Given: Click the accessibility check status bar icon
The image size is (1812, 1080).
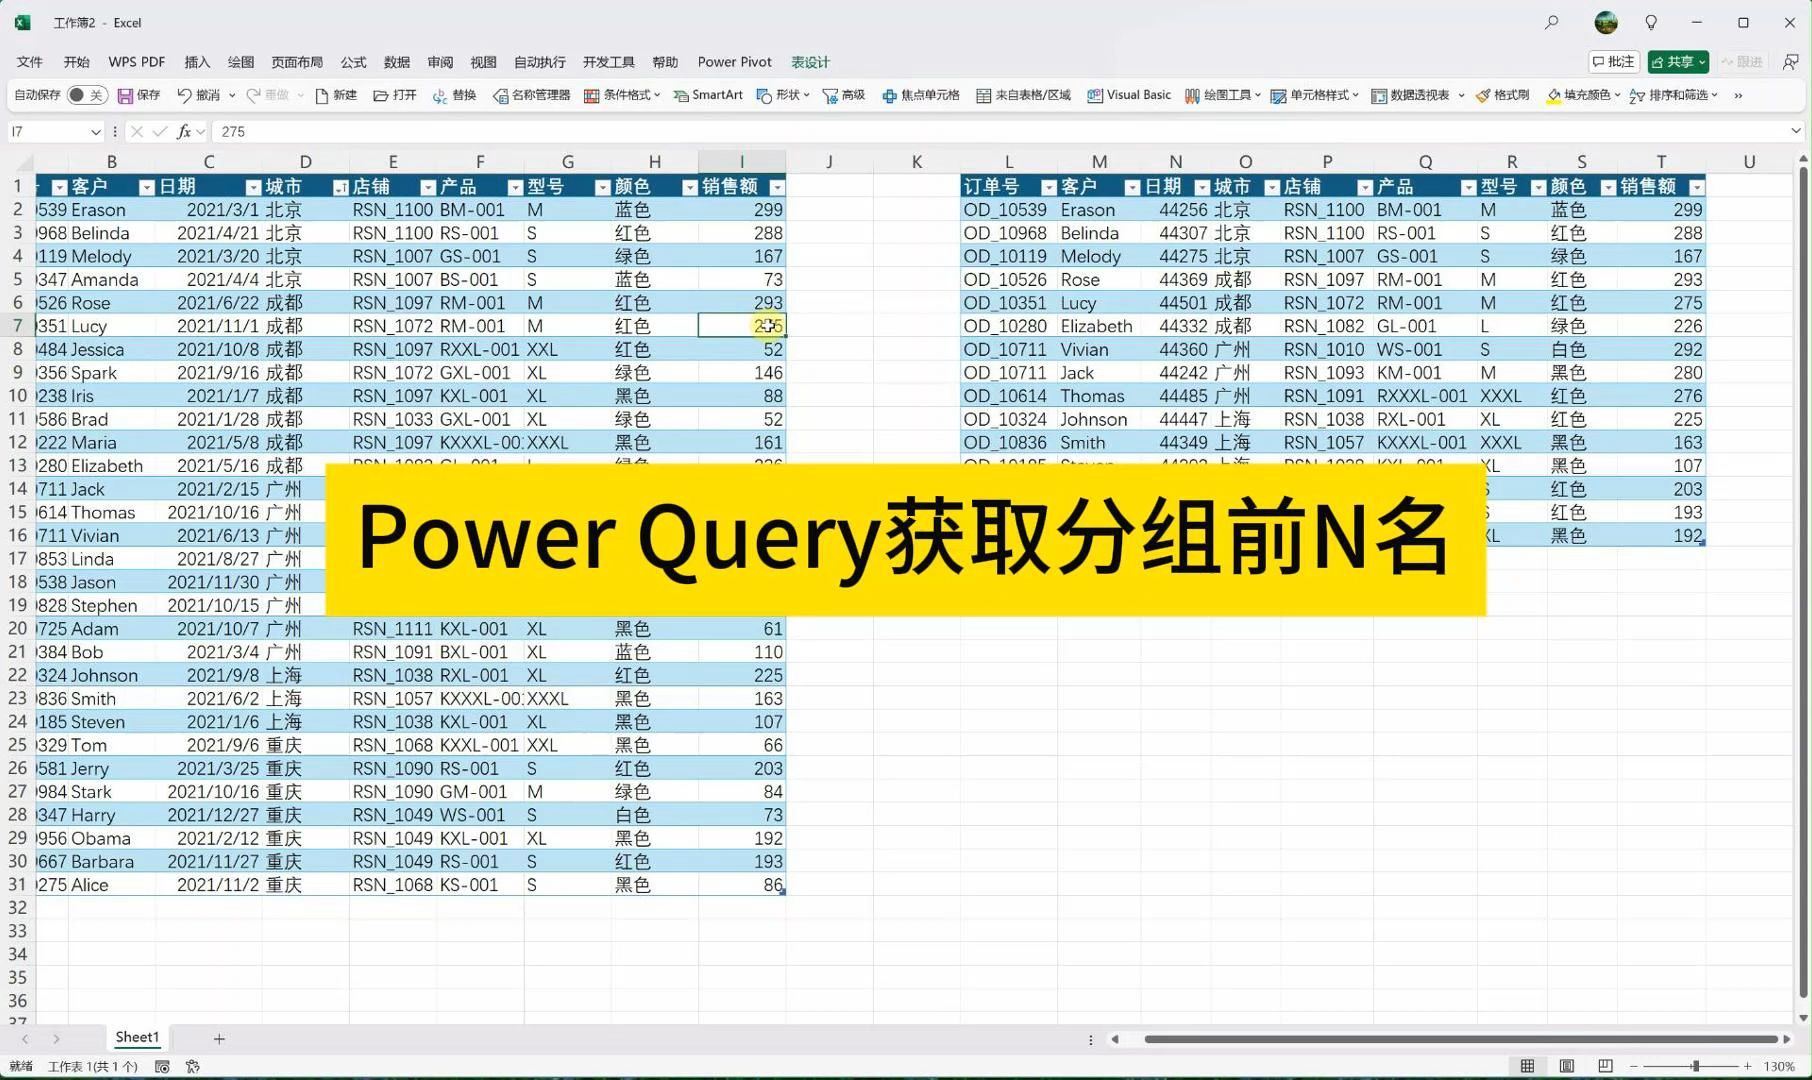Looking at the screenshot, I should tap(193, 1067).
